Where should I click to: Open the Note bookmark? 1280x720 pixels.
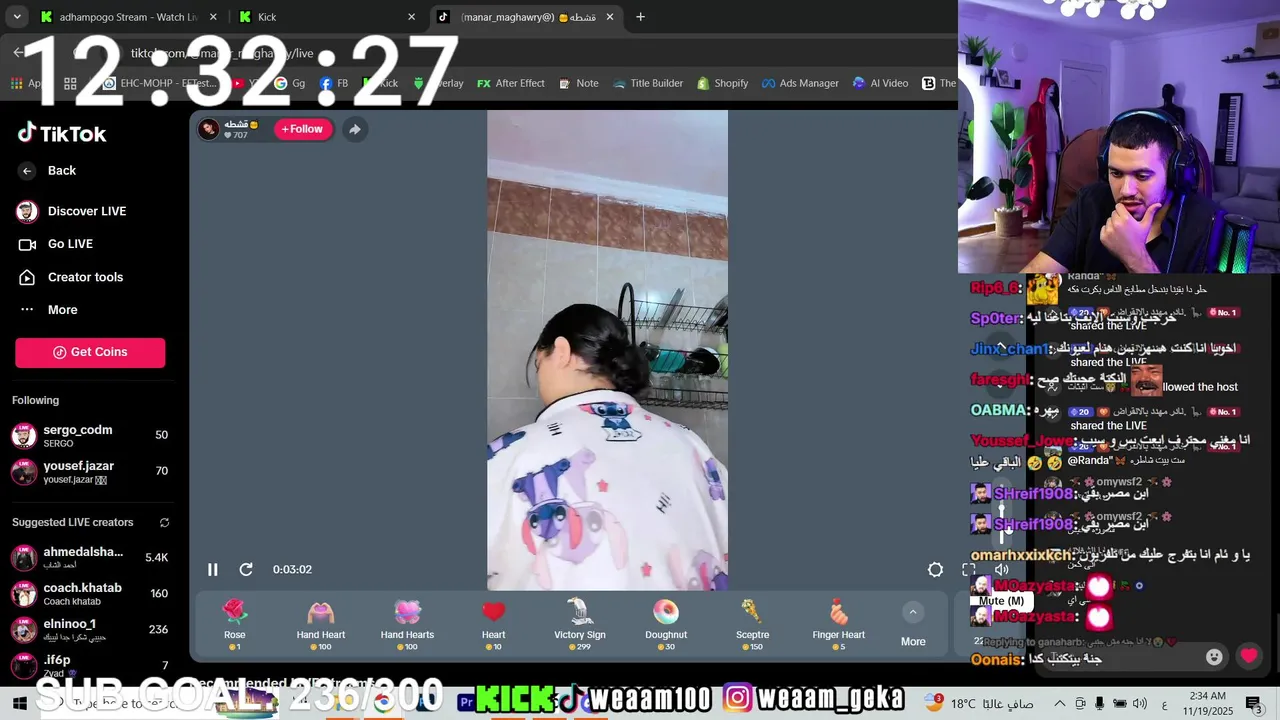[x=578, y=83]
